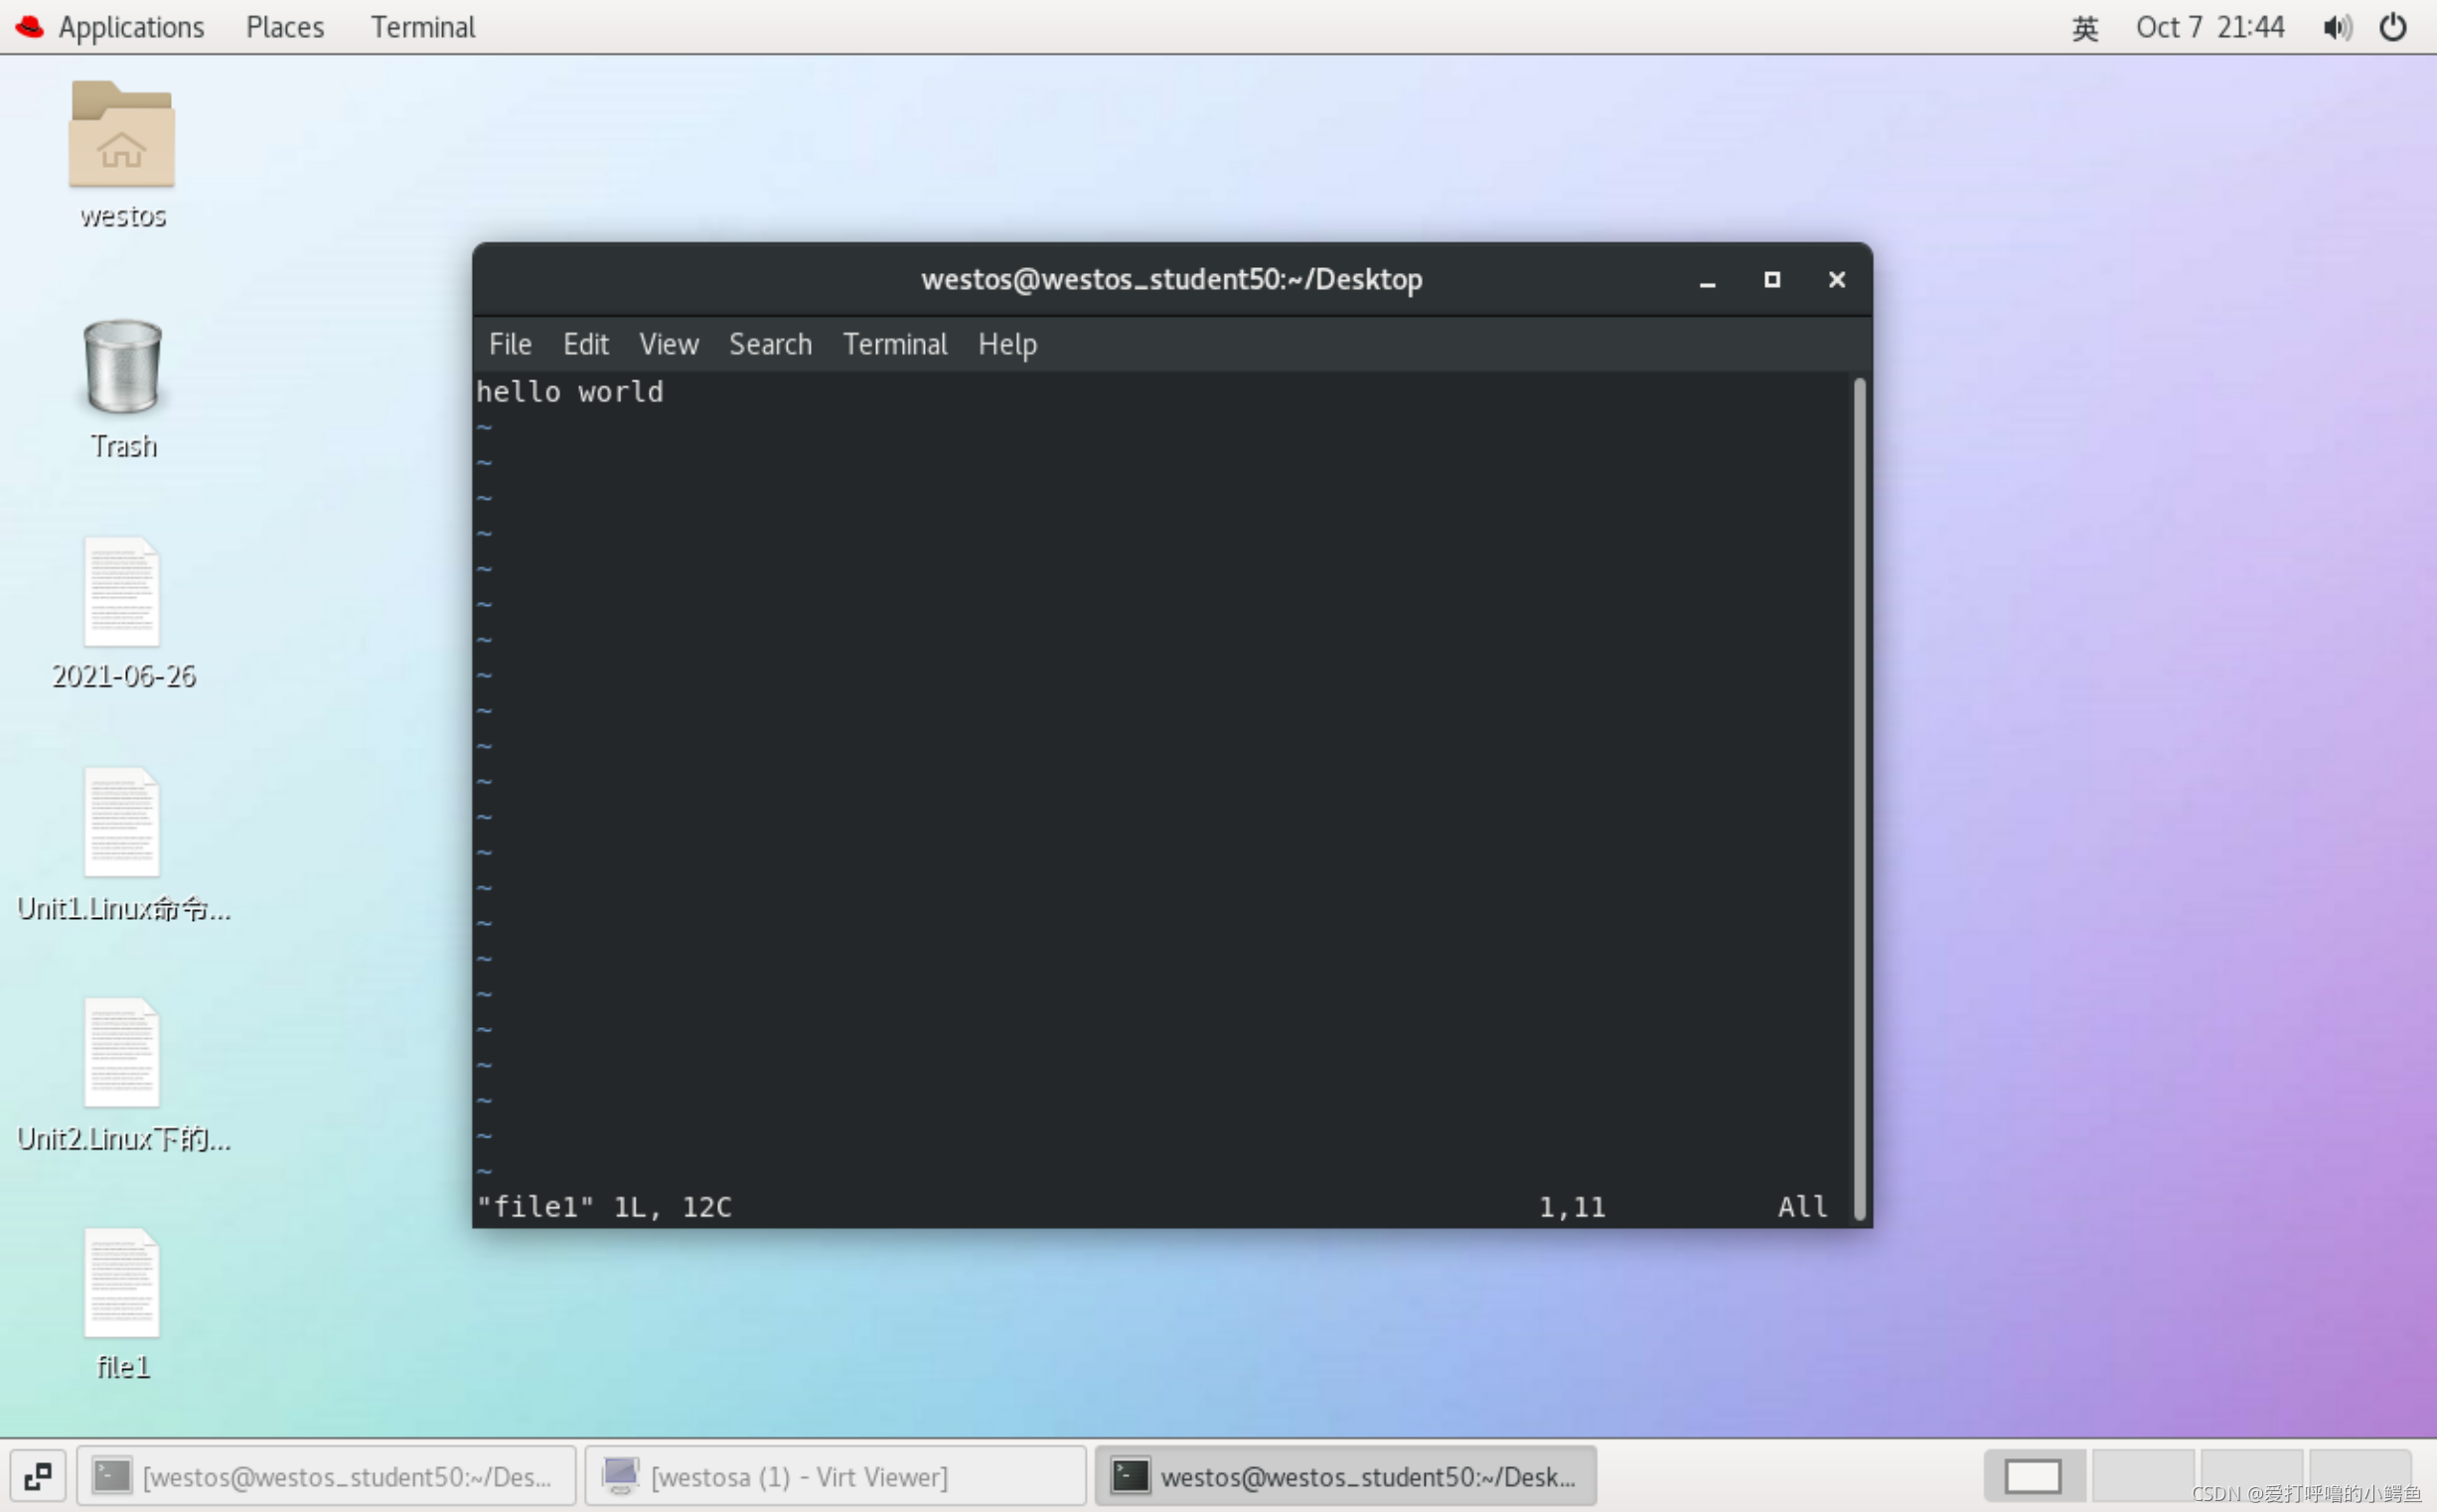Image resolution: width=2437 pixels, height=1512 pixels.
Task: Switch to westosa Virt Viewer taskbar window
Action: (x=835, y=1476)
